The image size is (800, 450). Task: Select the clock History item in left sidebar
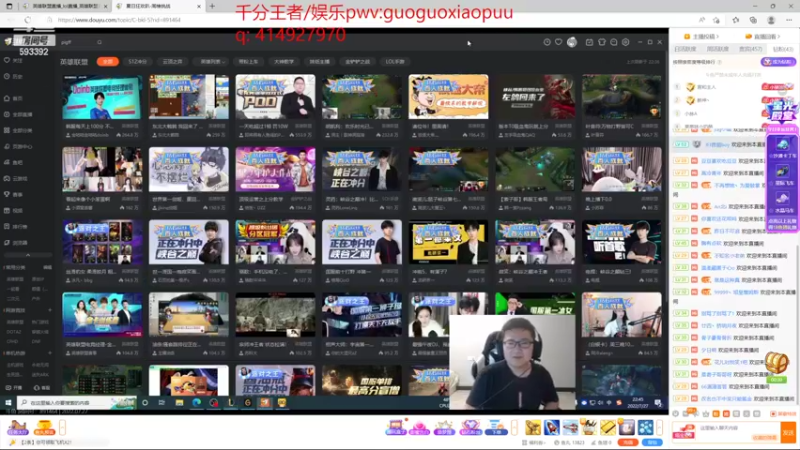[x=14, y=77]
